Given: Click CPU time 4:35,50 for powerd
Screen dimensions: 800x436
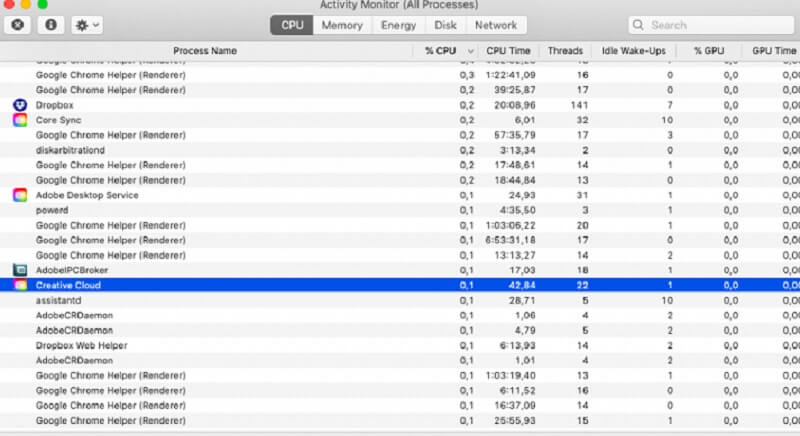Looking at the screenshot, I should click(517, 210).
